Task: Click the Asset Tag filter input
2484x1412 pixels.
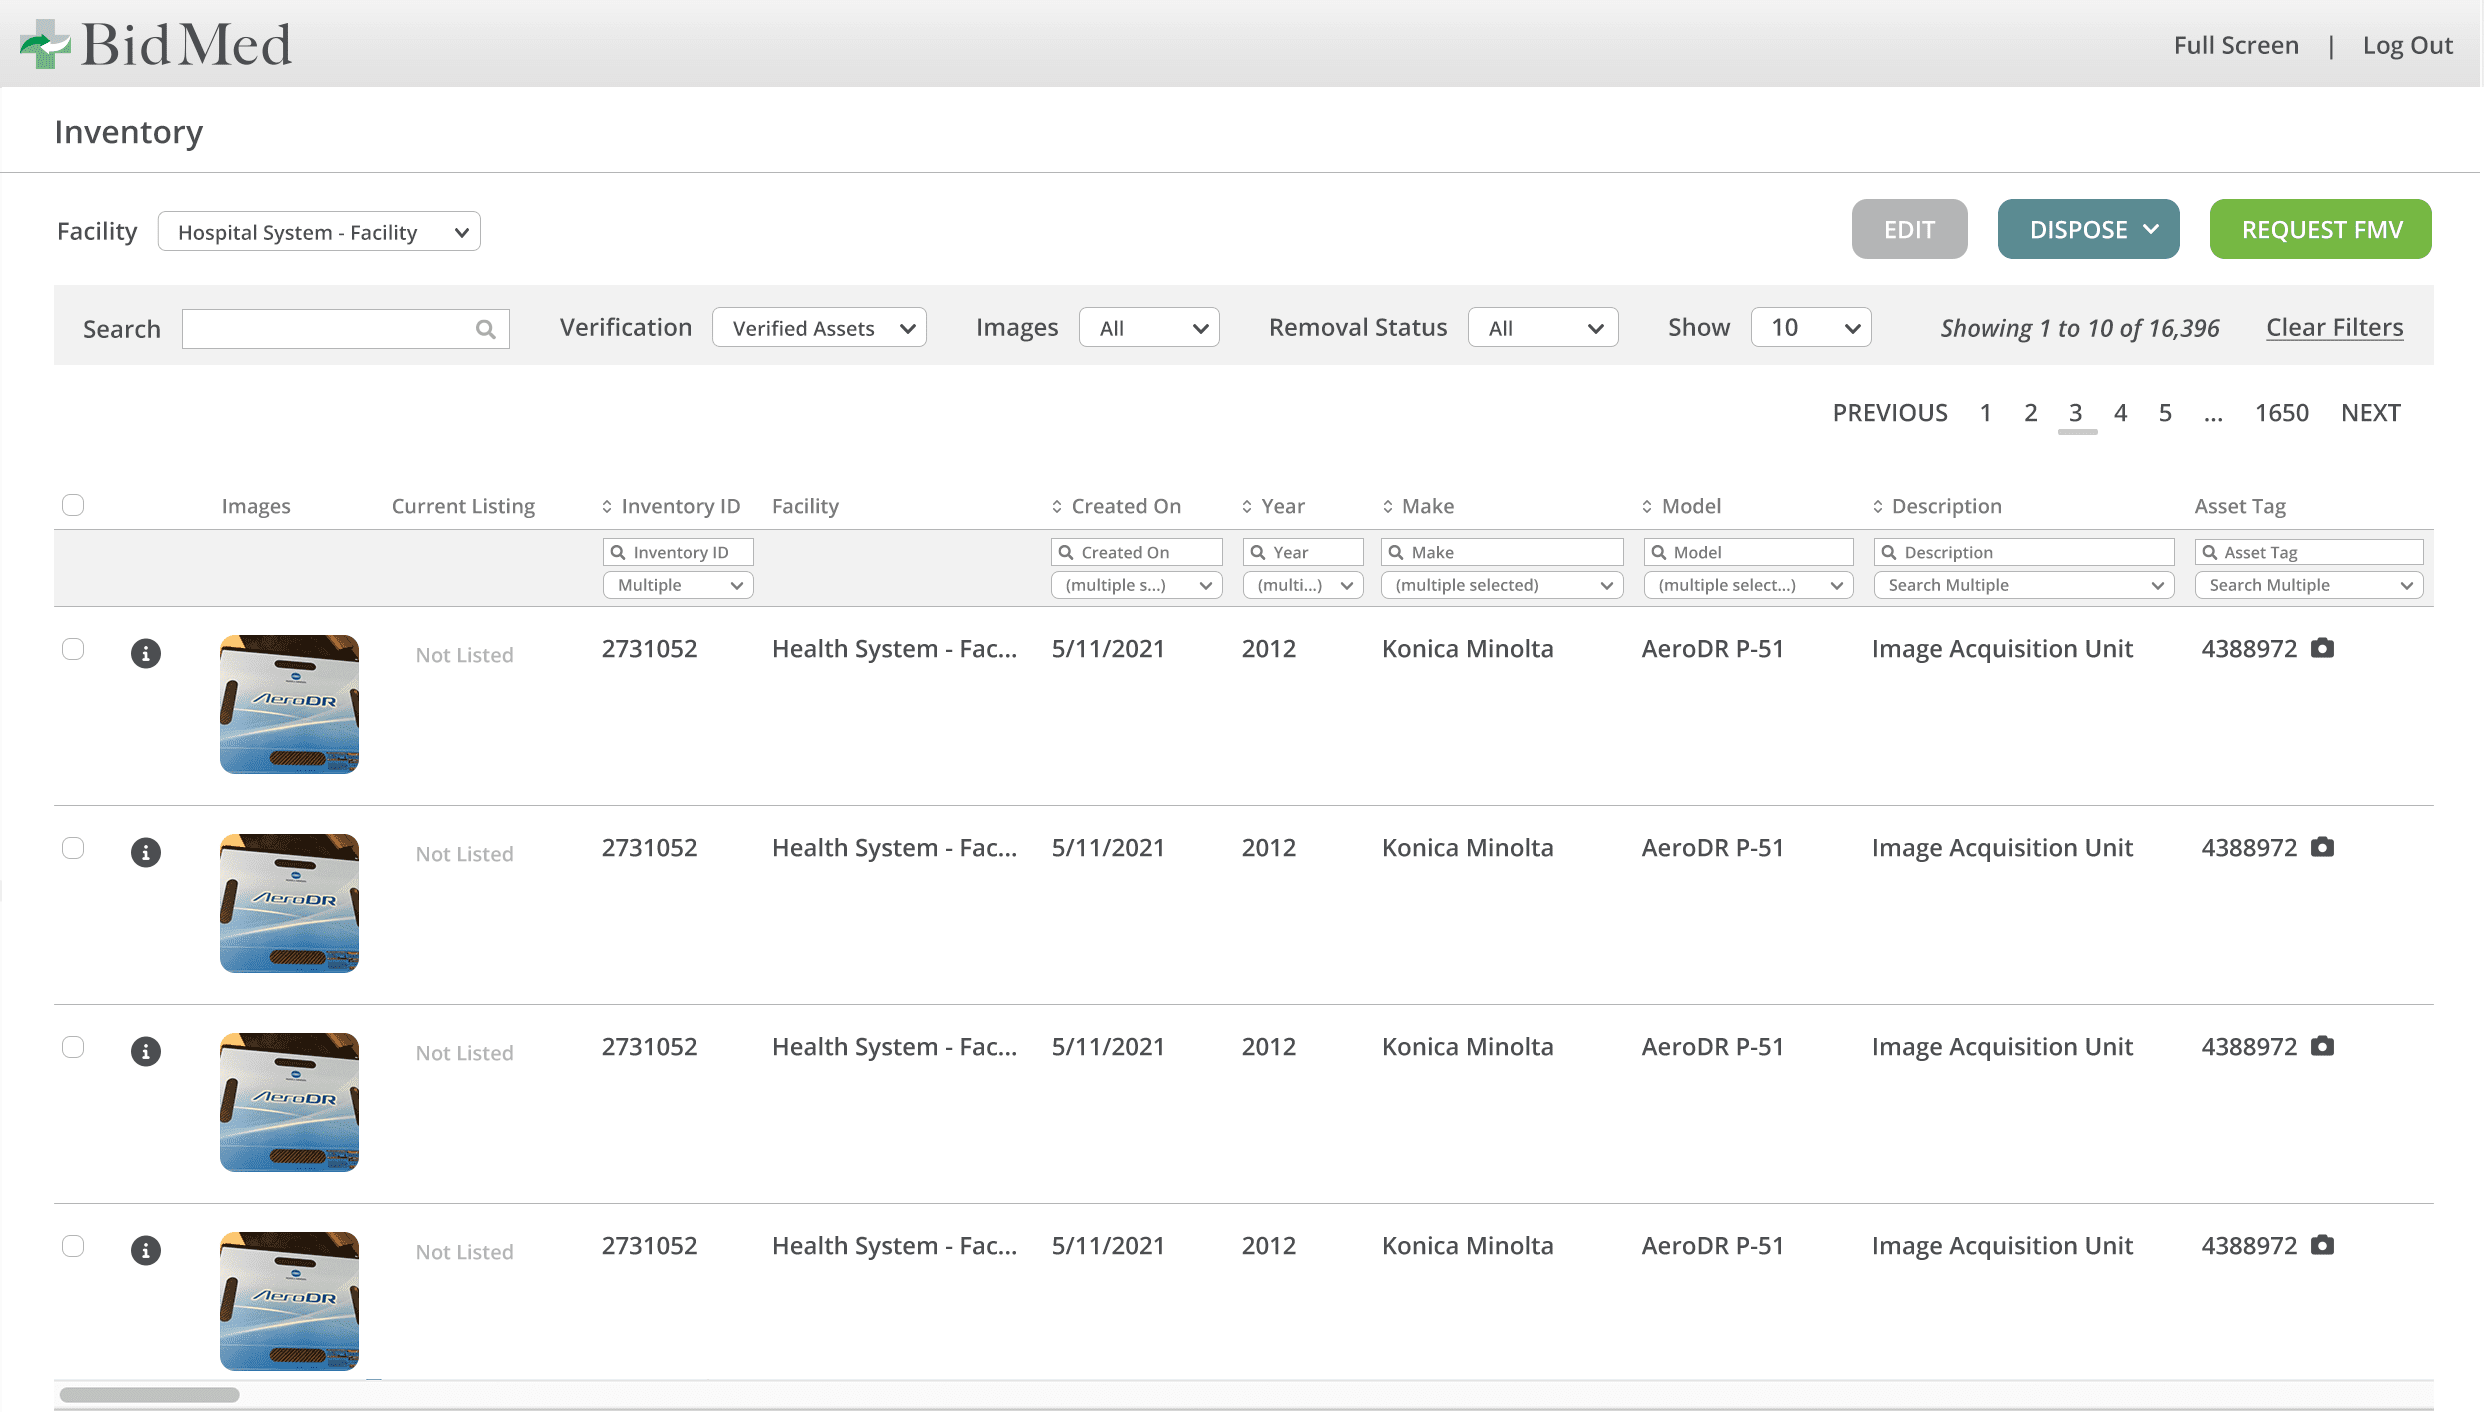Action: point(2309,552)
